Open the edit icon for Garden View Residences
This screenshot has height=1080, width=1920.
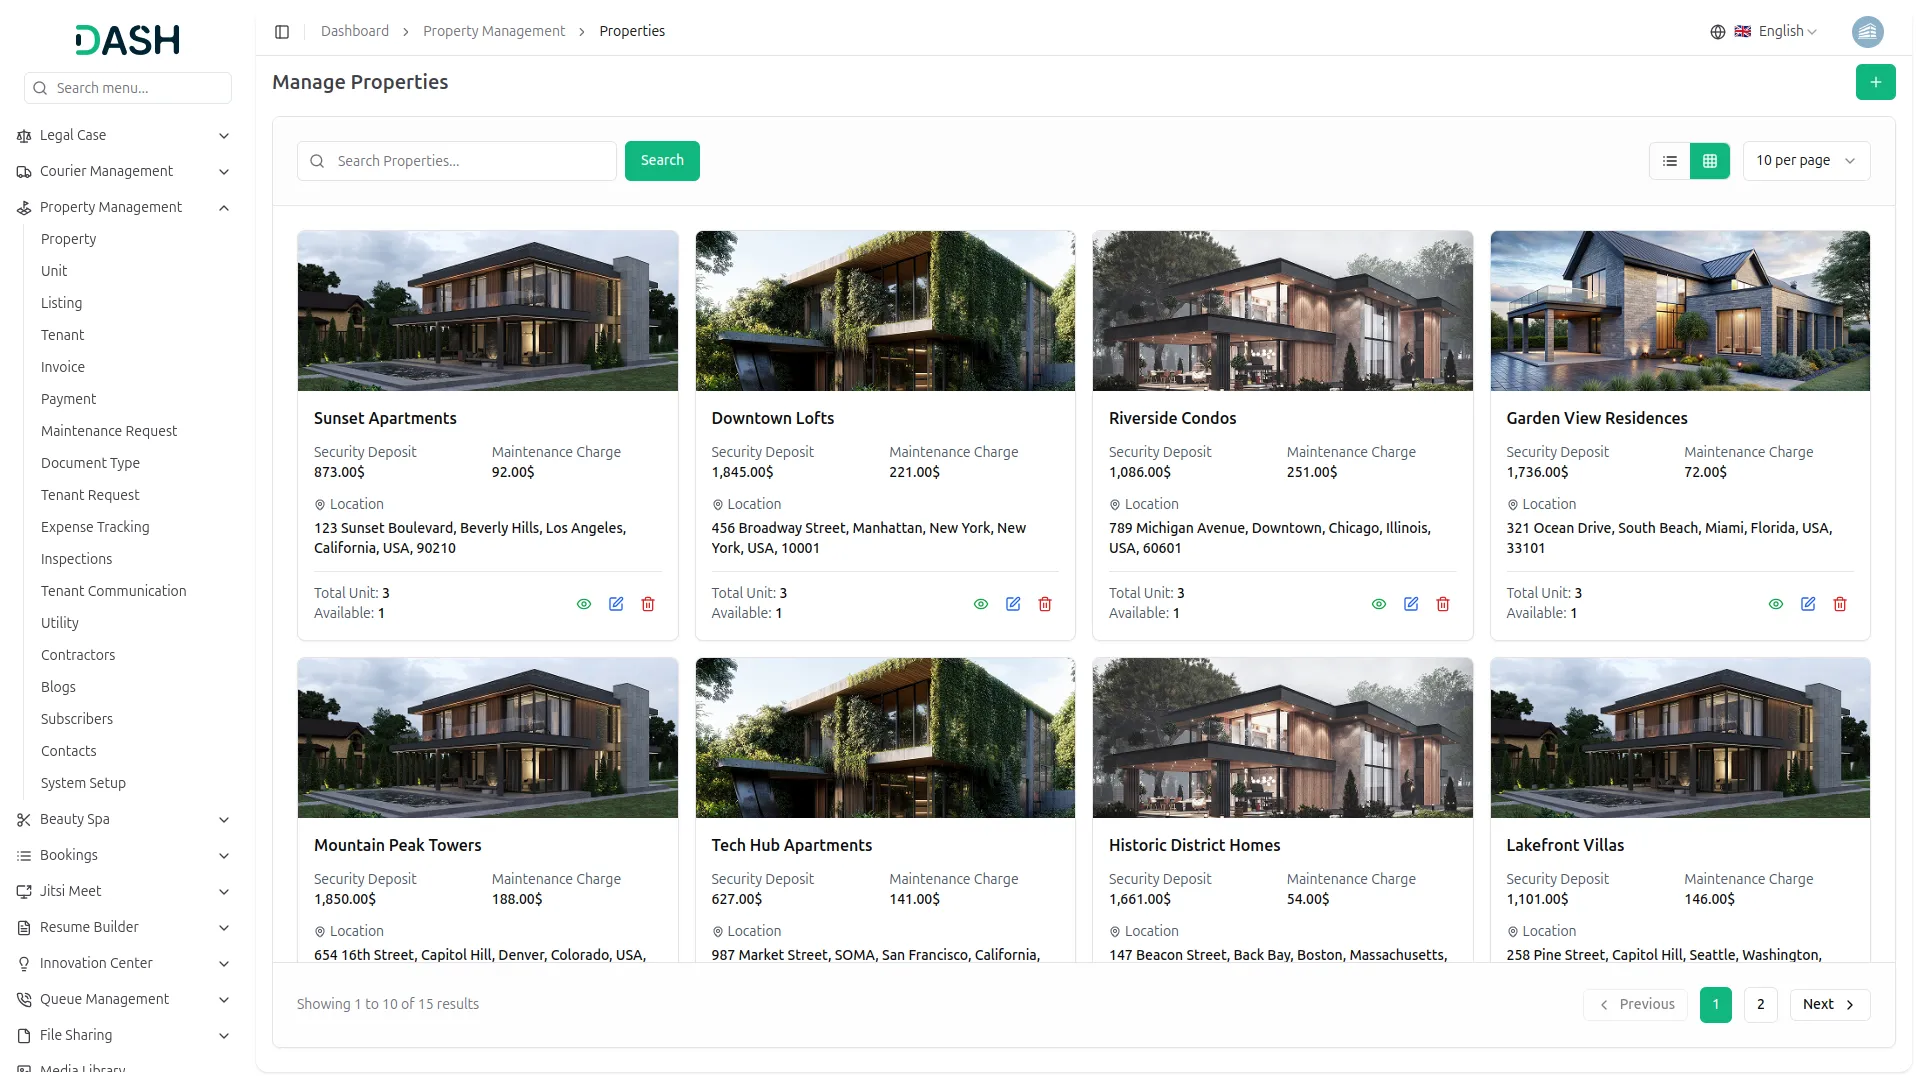pyautogui.click(x=1808, y=604)
